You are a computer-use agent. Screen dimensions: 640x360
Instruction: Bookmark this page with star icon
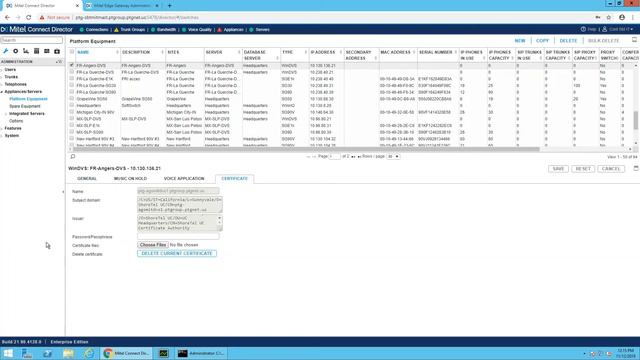609,18
